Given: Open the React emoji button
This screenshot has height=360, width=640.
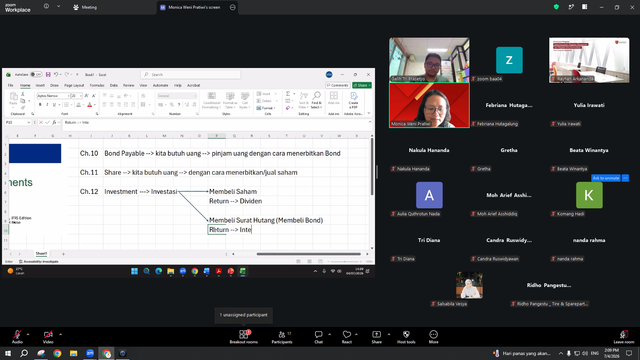Looking at the screenshot, I should [347, 337].
